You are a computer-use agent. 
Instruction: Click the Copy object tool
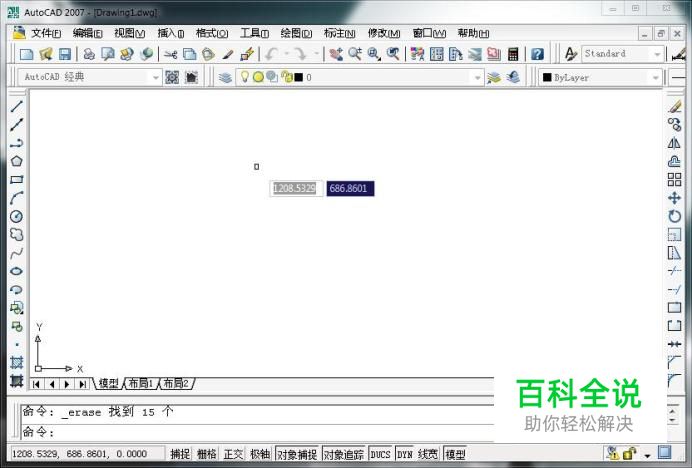coord(674,125)
